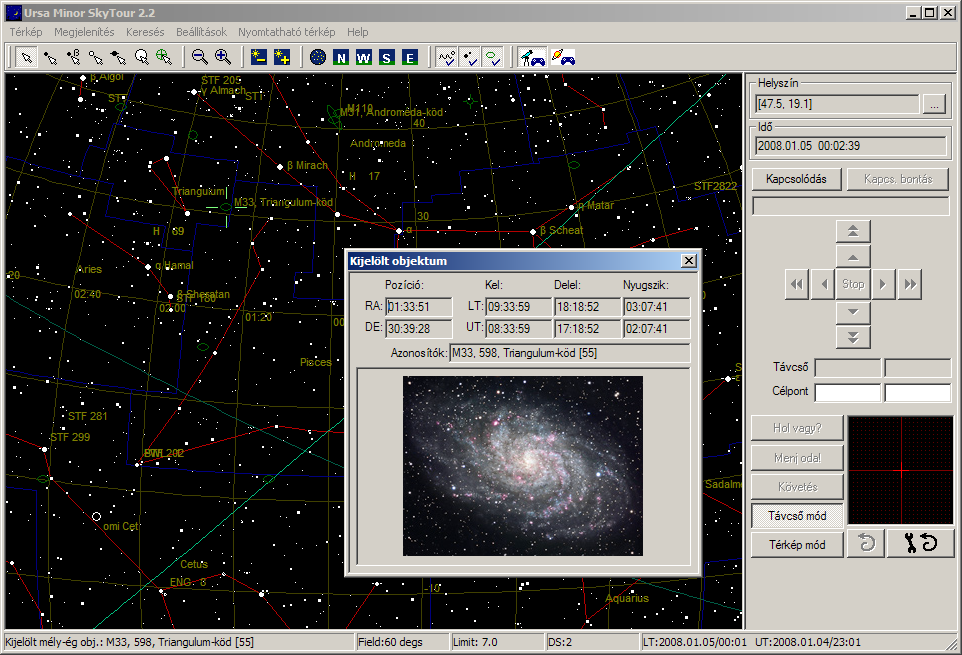Turn the view to West (W icon)
This screenshot has height=655, width=962.
tap(364, 58)
